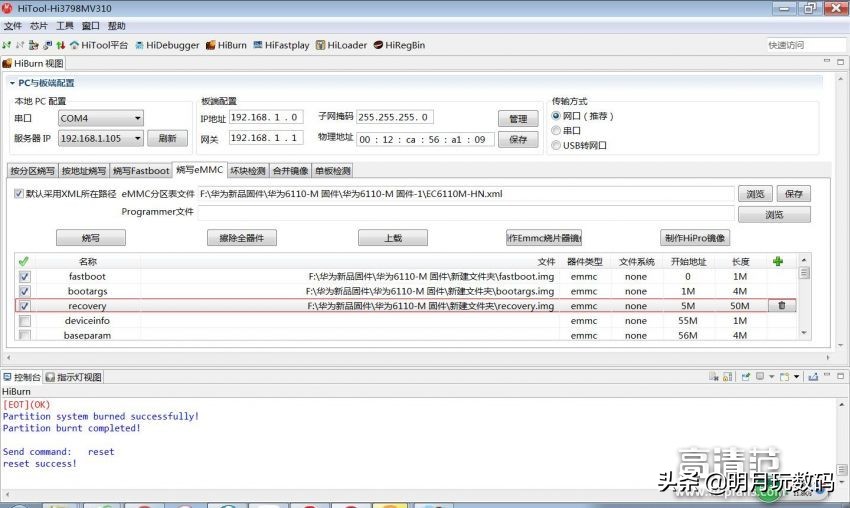Open the 芯片 menu
850x508 pixels.
click(38, 25)
